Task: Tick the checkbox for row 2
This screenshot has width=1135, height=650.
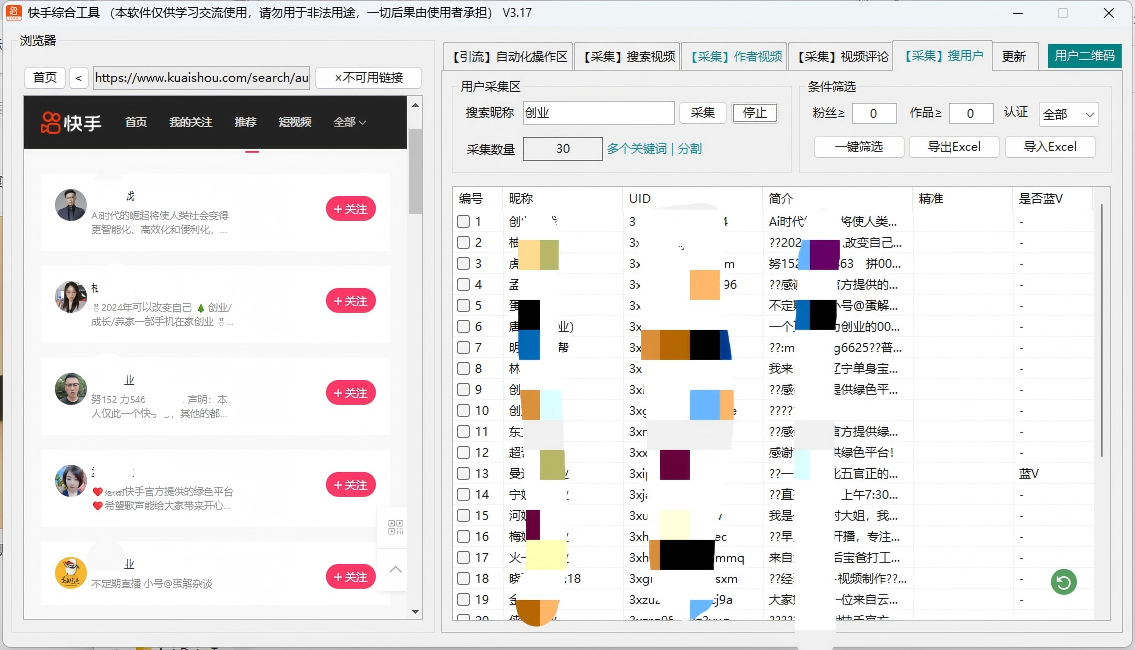Action: (463, 242)
